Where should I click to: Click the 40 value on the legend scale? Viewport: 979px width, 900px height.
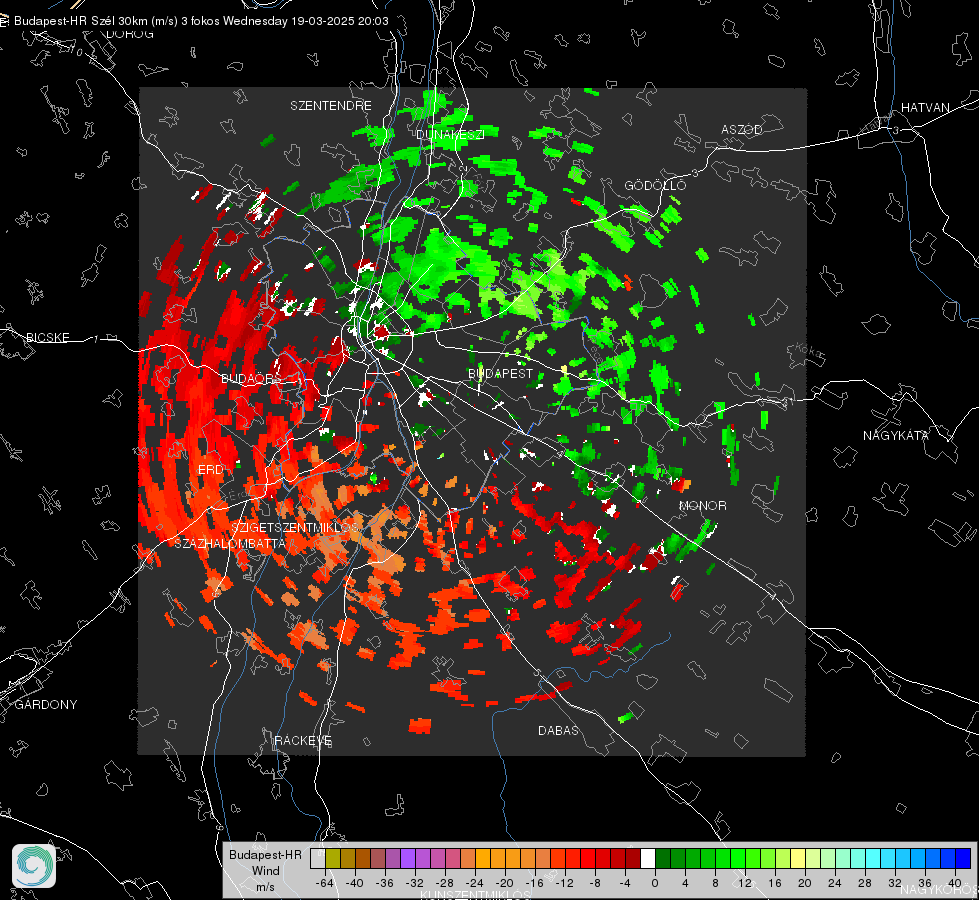955,883
